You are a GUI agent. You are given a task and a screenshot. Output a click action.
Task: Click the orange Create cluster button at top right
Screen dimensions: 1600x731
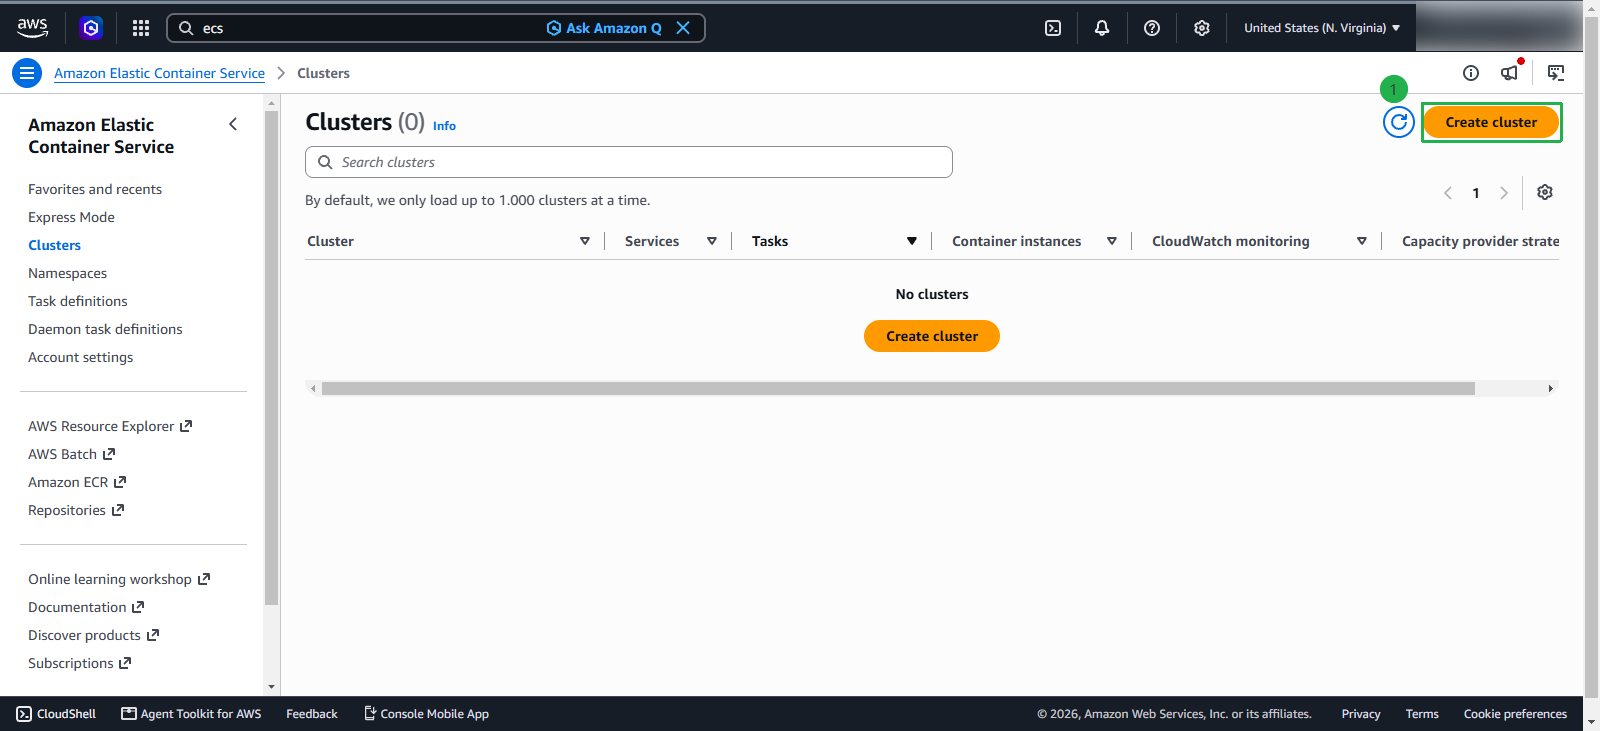(1491, 122)
